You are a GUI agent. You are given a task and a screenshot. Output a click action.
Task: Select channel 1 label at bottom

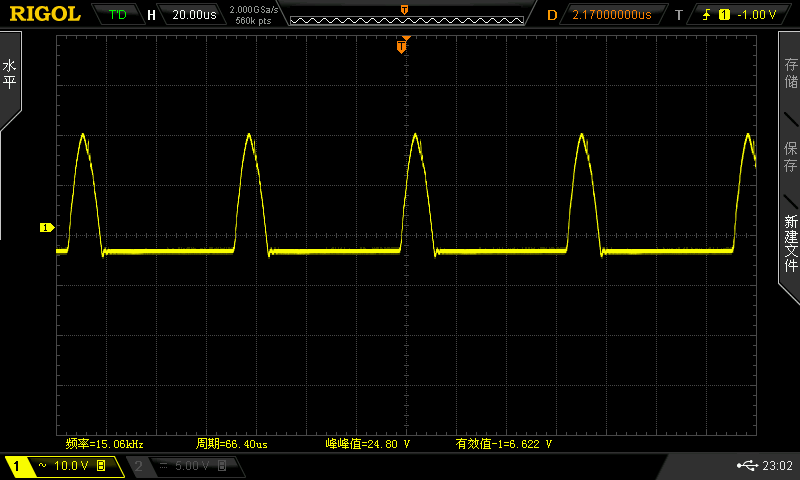[16, 466]
